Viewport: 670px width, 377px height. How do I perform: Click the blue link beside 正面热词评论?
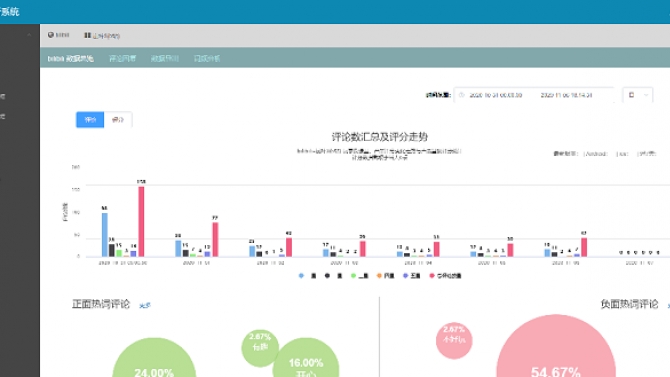(x=145, y=305)
